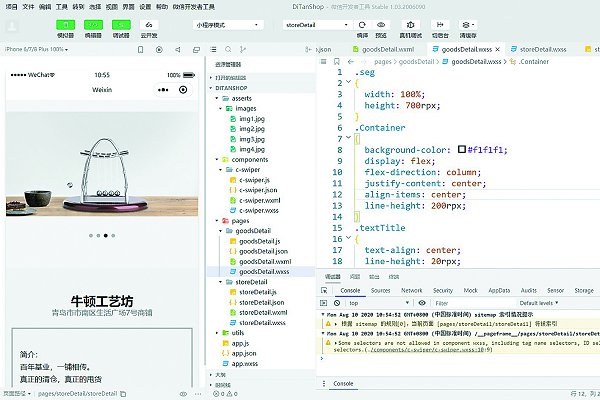Start 真机调试 remote device debugging
Image resolution: width=600 pixels, height=400 pixels.
pyautogui.click(x=410, y=25)
